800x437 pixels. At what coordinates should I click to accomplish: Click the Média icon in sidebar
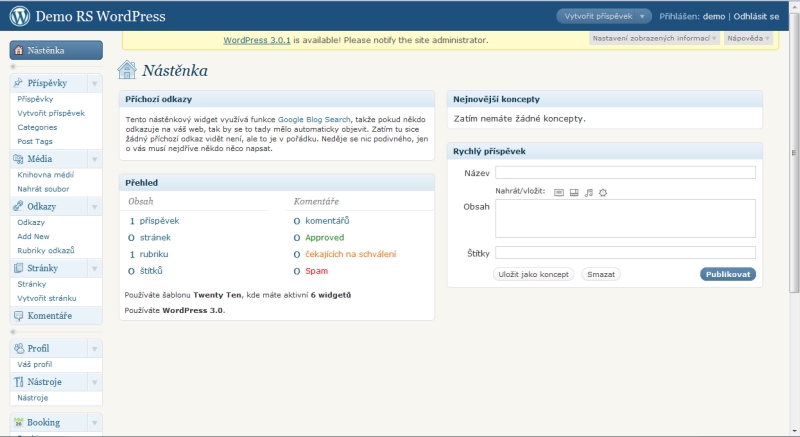tap(18, 159)
